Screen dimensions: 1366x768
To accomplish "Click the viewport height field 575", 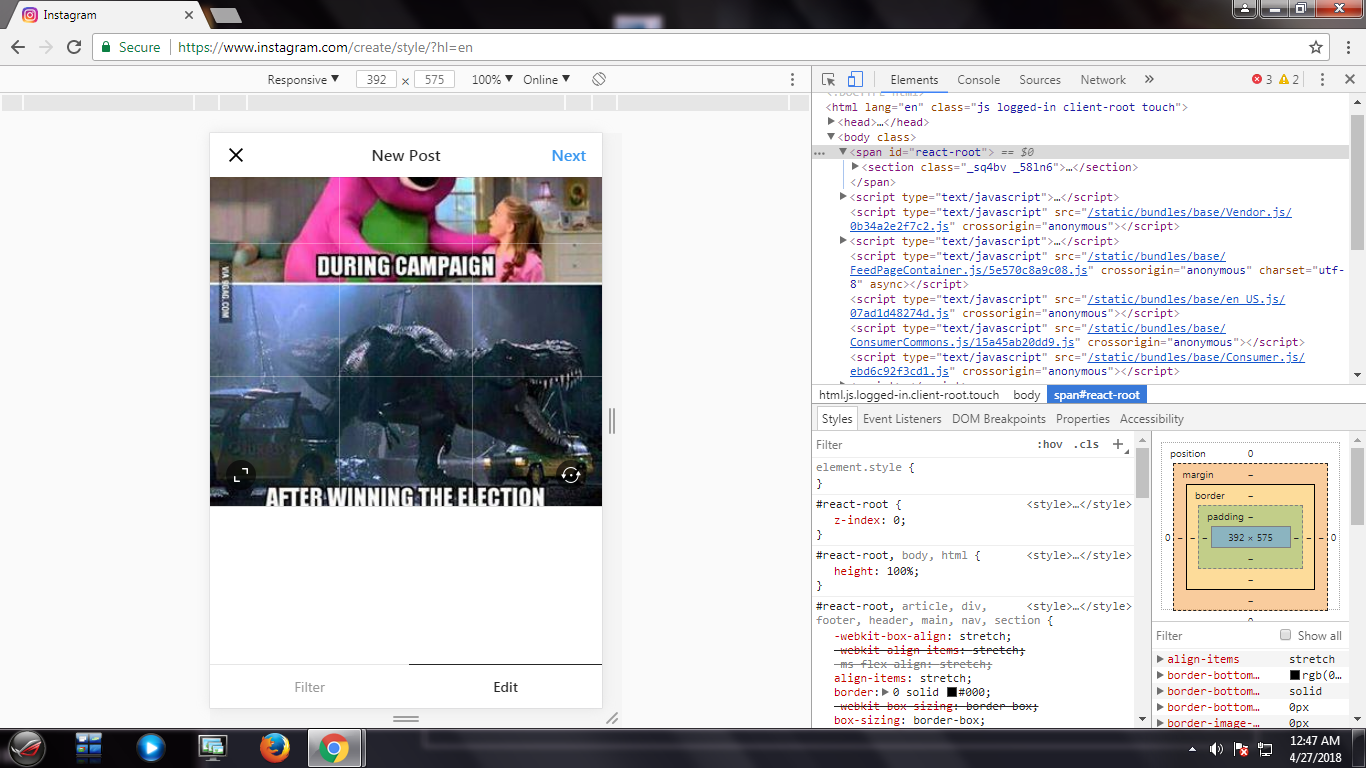I will point(434,80).
